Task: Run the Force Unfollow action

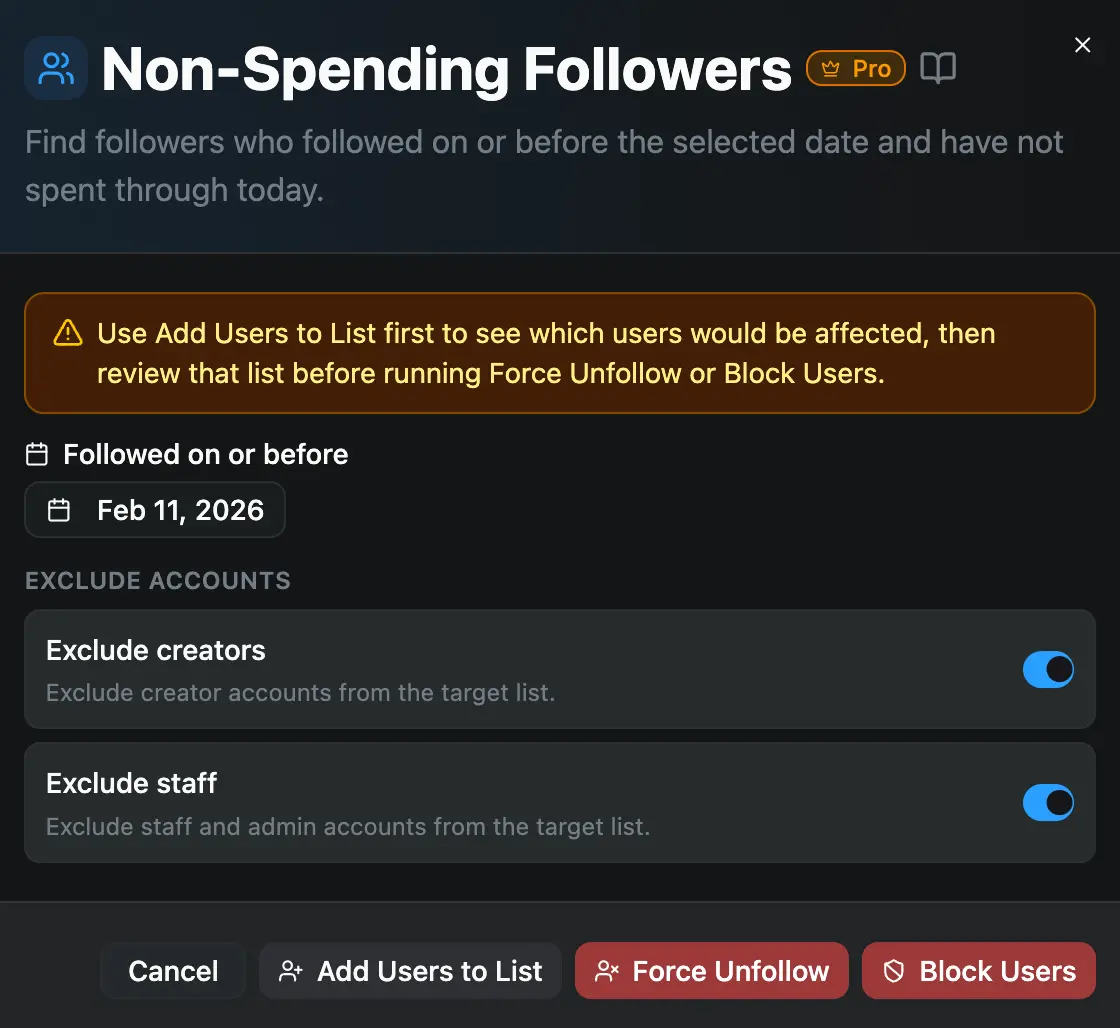Action: point(711,970)
